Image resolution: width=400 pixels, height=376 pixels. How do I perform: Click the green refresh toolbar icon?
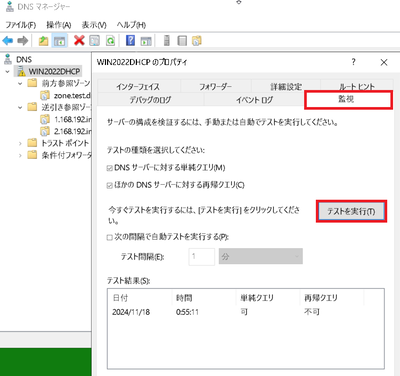[110, 41]
